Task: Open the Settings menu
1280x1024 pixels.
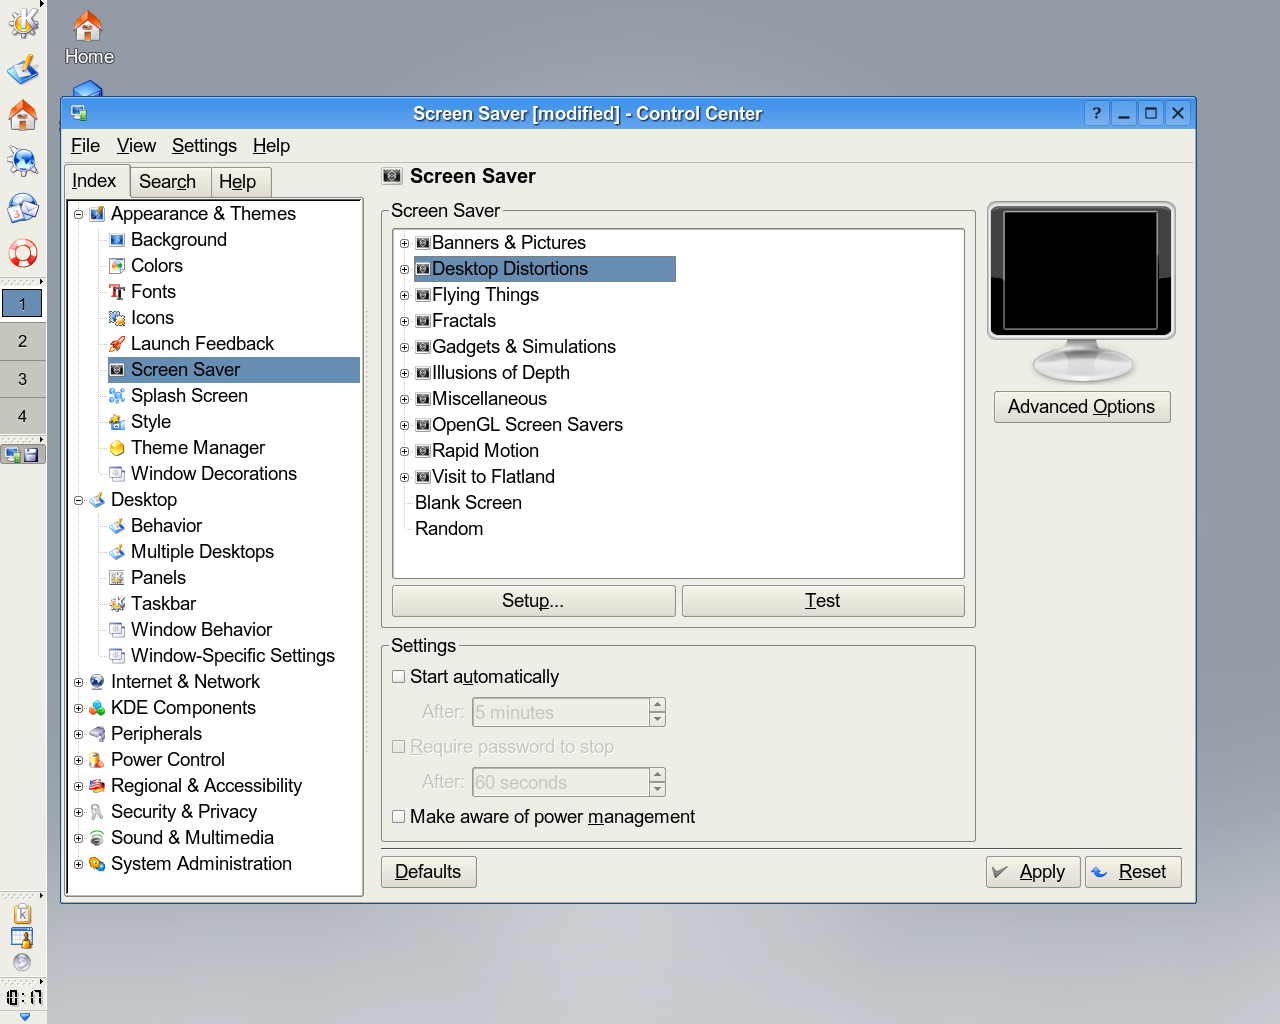Action: click(204, 146)
